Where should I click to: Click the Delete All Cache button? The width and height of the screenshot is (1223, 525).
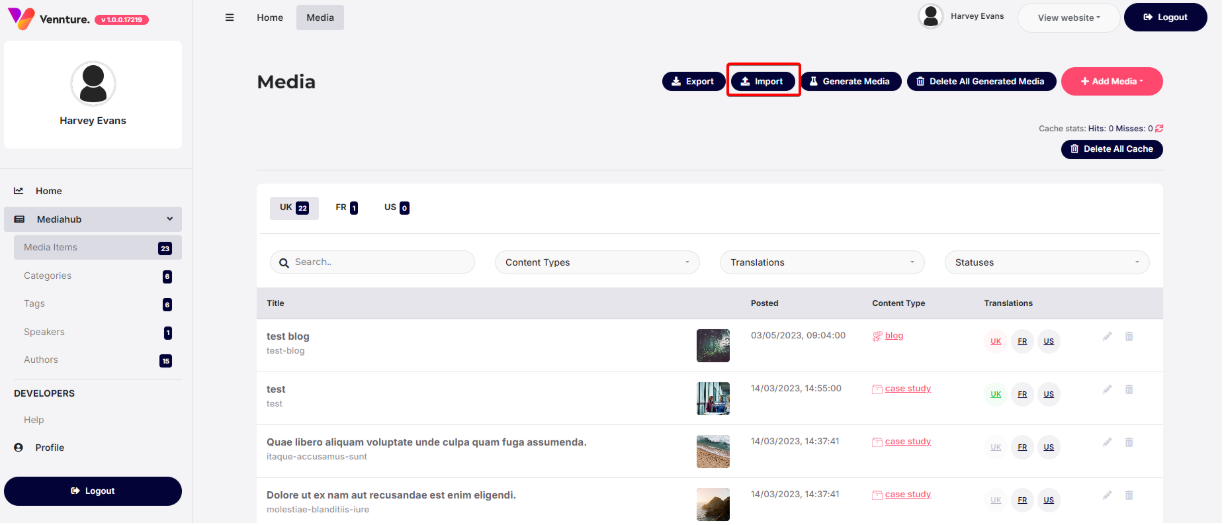(x=1112, y=149)
